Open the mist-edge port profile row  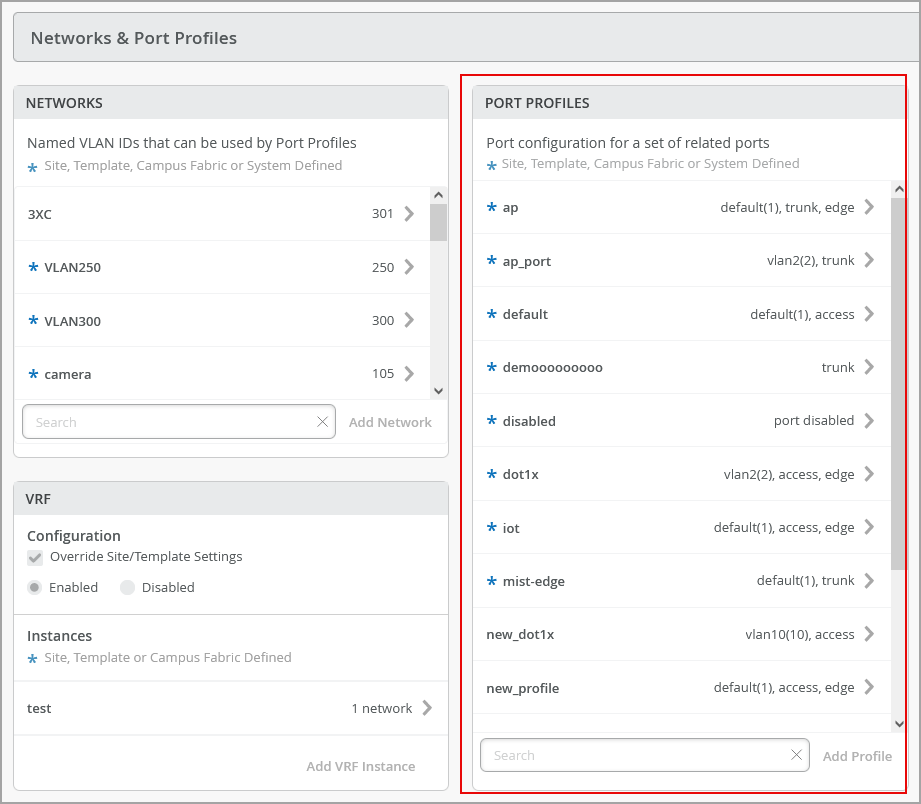click(x=680, y=581)
